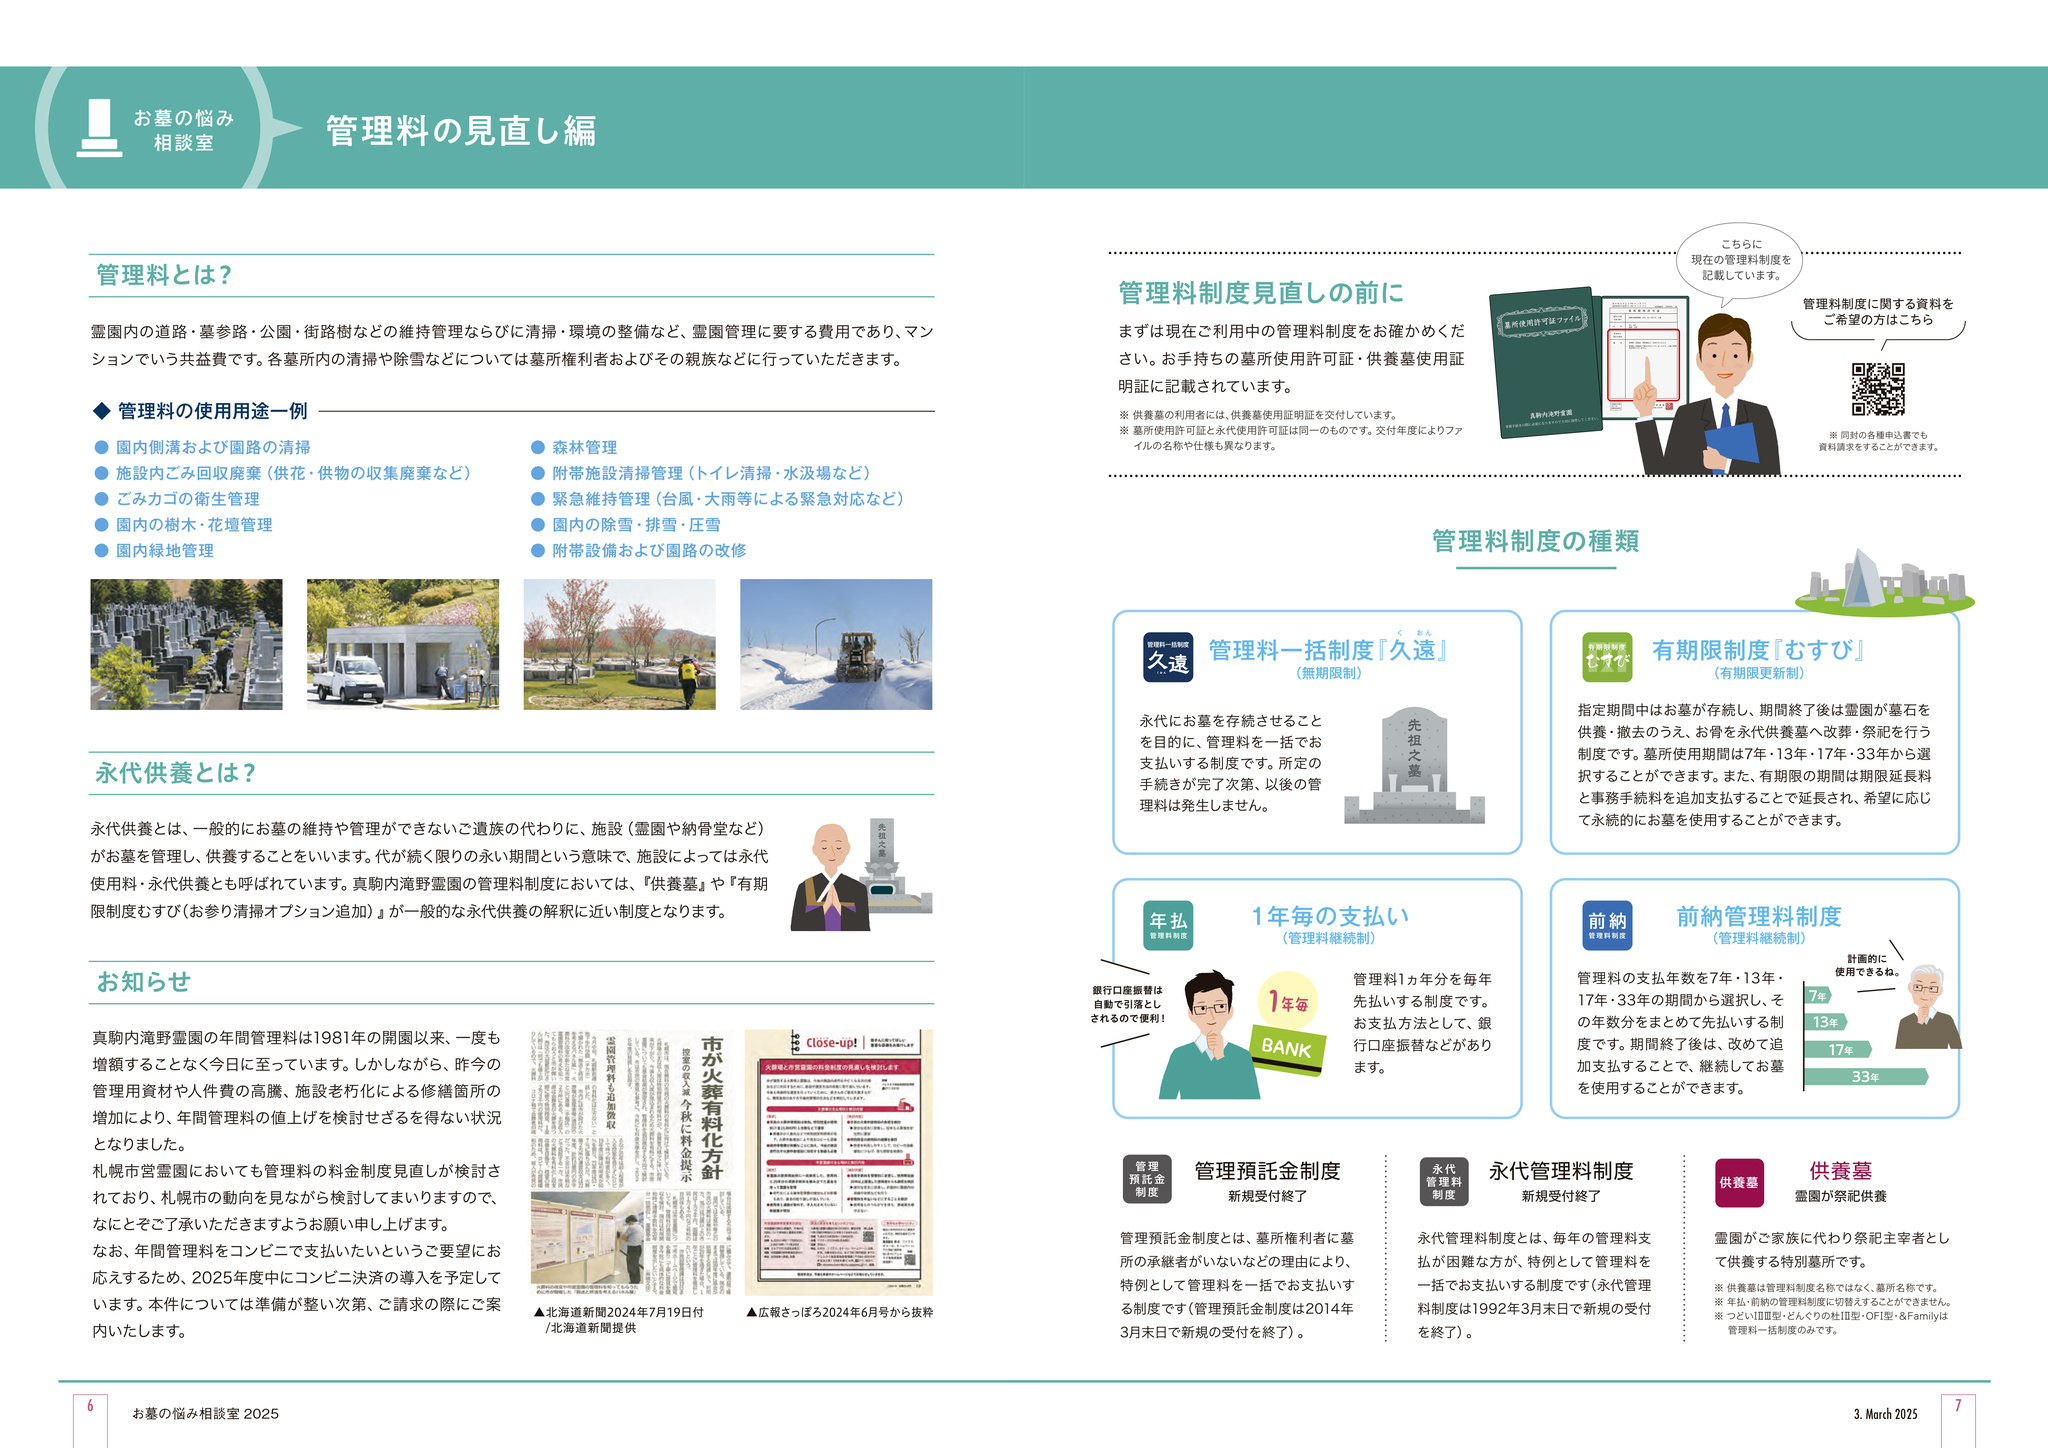Click the 永代管理料制度 gray badge icon

[x=1444, y=1181]
